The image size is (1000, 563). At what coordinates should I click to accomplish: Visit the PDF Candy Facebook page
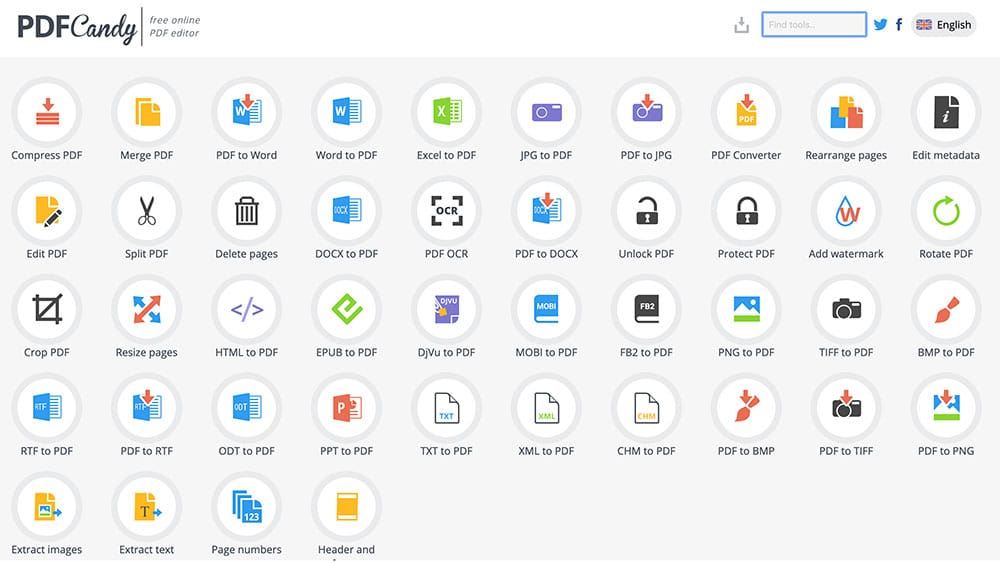[x=899, y=25]
